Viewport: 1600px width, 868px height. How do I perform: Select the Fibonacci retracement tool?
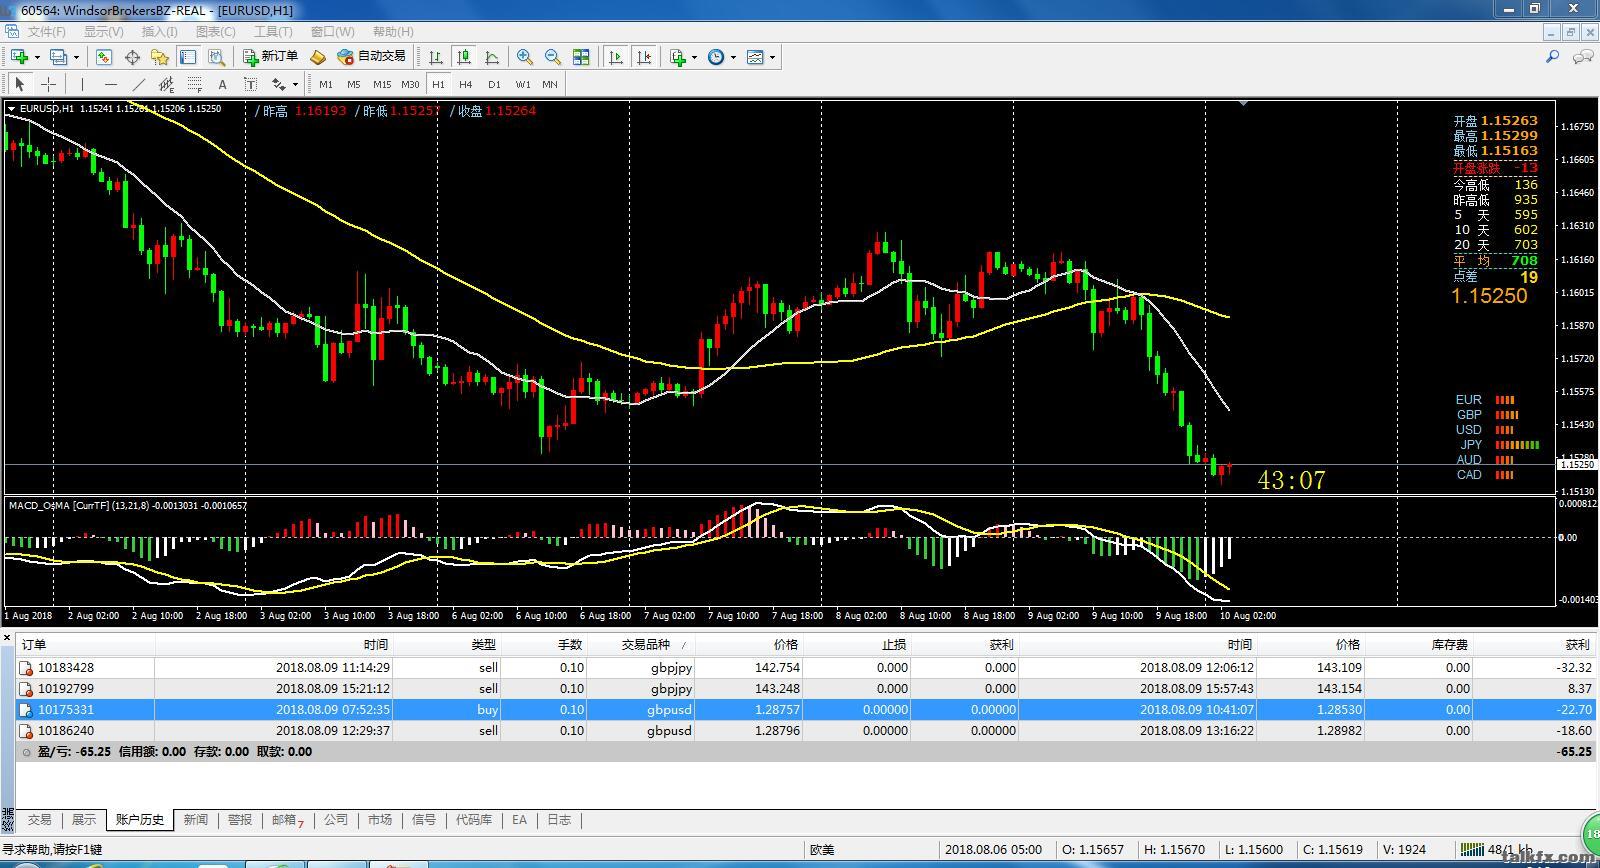194,84
